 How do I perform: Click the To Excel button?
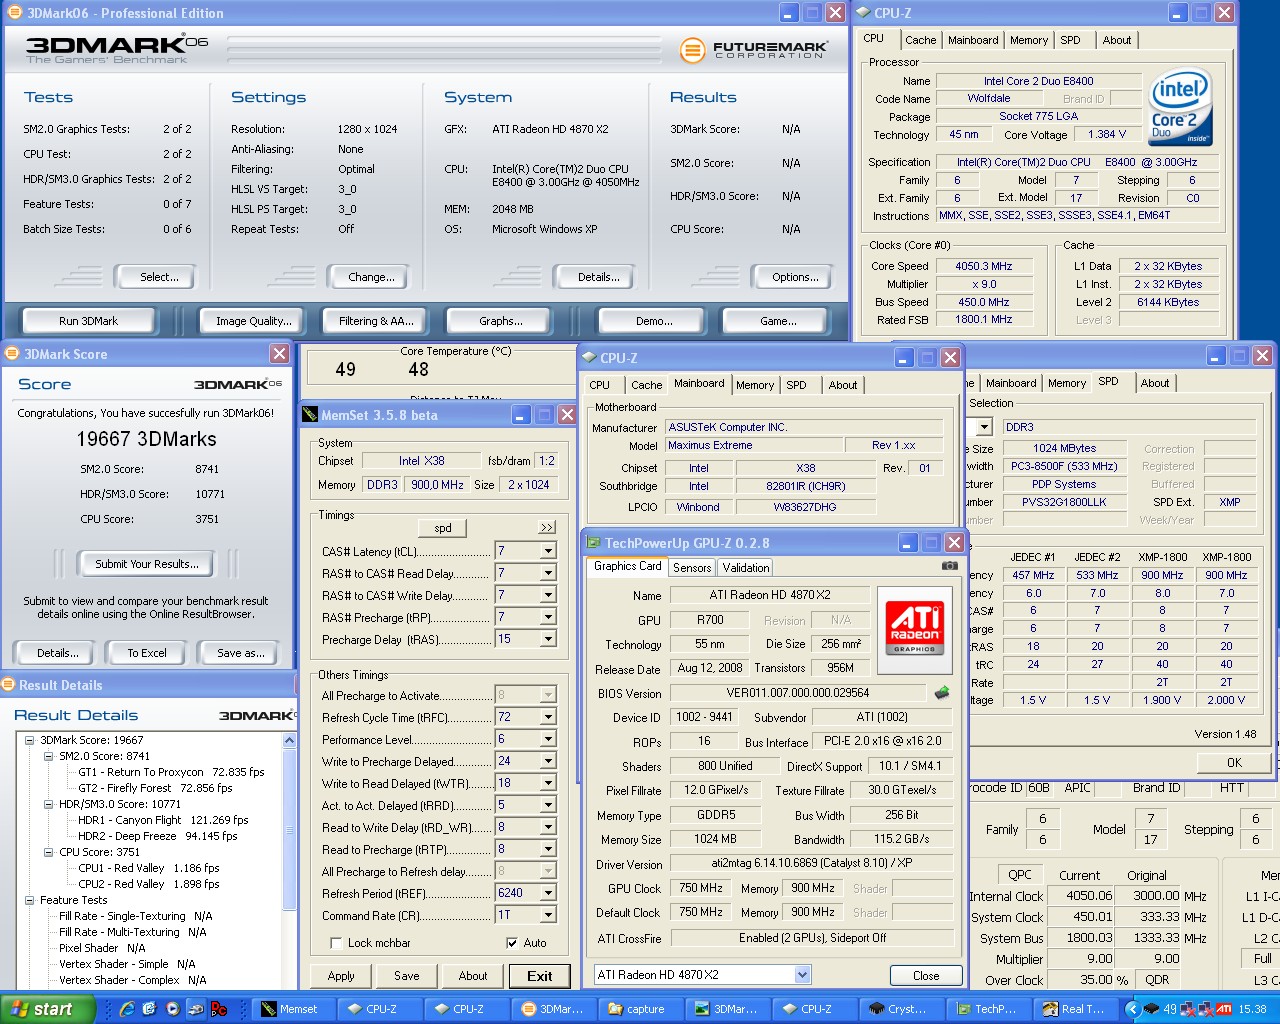(x=147, y=653)
